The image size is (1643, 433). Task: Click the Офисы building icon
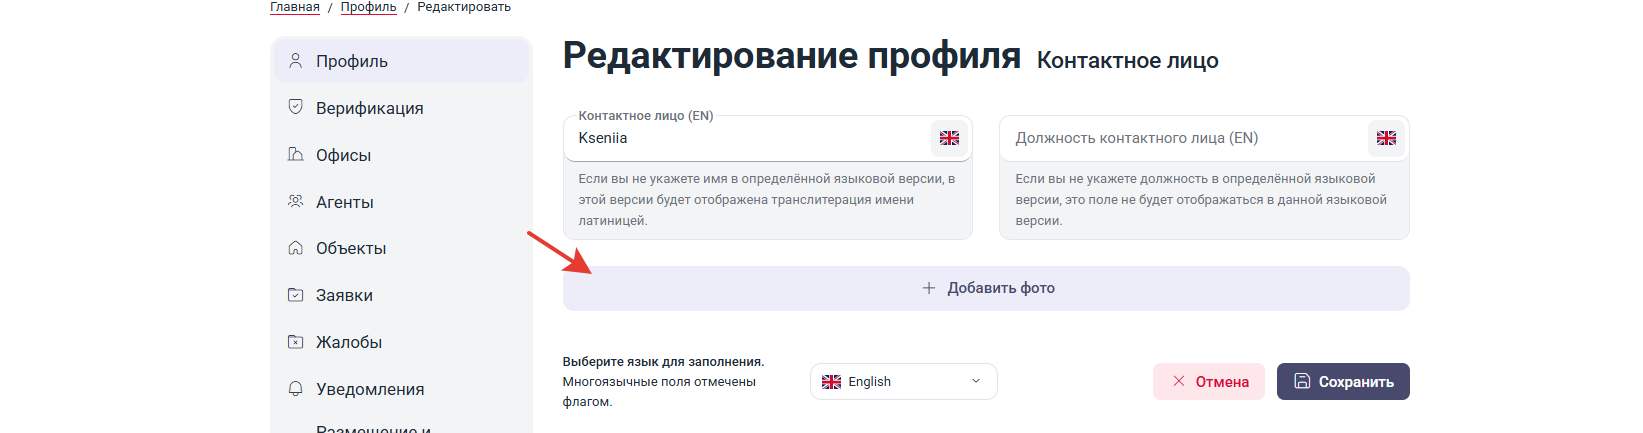click(x=295, y=154)
